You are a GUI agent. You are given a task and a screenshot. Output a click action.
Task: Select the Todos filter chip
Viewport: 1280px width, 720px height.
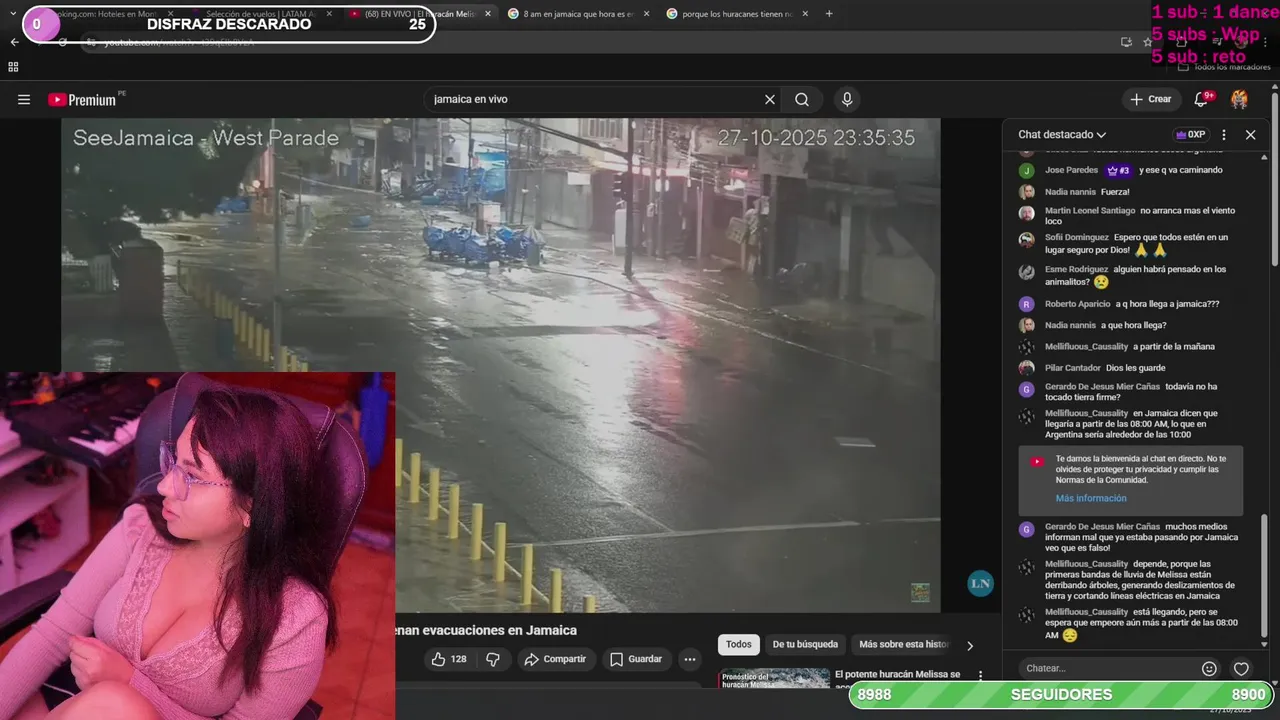739,644
